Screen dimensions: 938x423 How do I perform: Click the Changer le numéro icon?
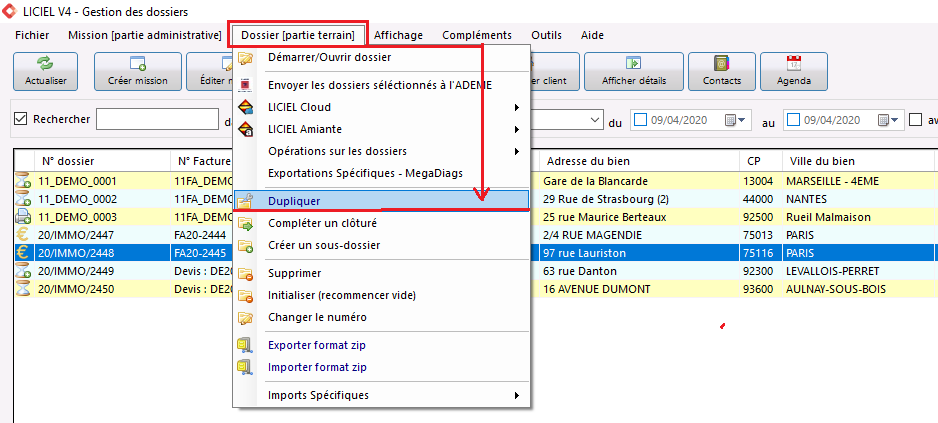point(245,317)
